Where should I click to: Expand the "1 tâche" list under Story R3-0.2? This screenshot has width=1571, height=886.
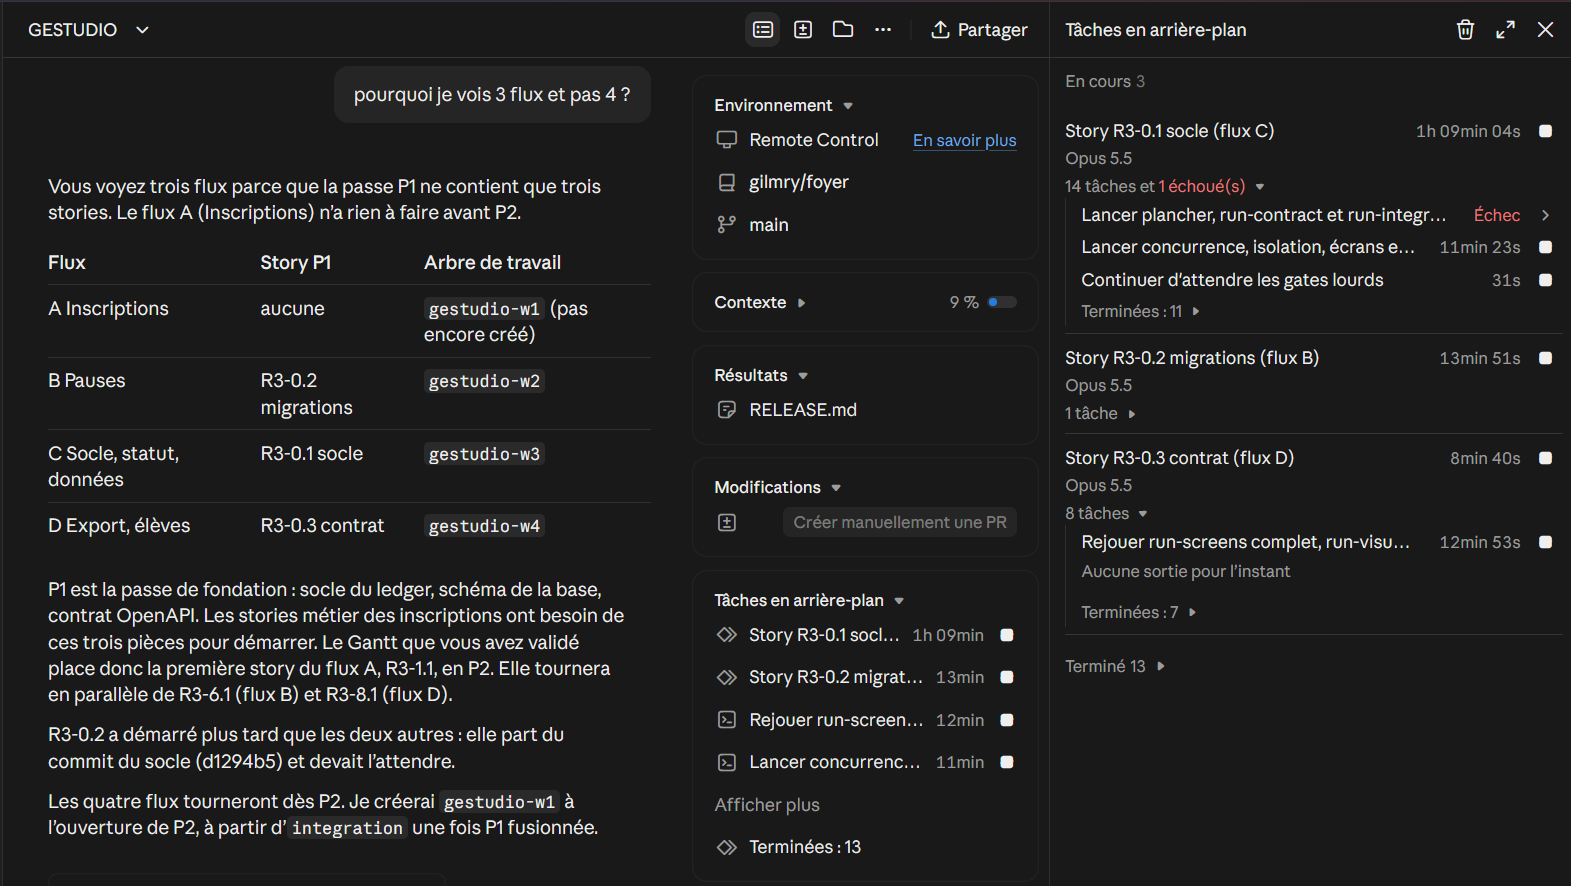click(x=1132, y=414)
